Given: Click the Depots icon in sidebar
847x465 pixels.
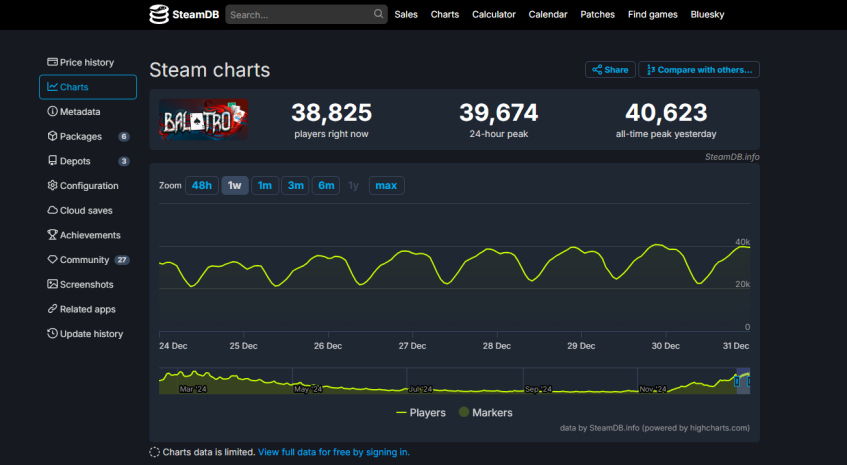Looking at the screenshot, I should [x=52, y=161].
